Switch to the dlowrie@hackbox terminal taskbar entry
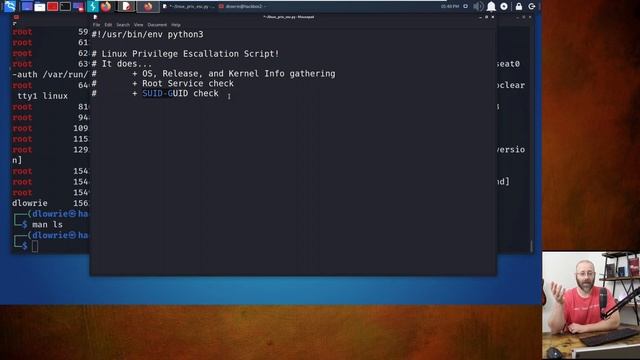The height and width of the screenshot is (360, 640). point(243,7)
